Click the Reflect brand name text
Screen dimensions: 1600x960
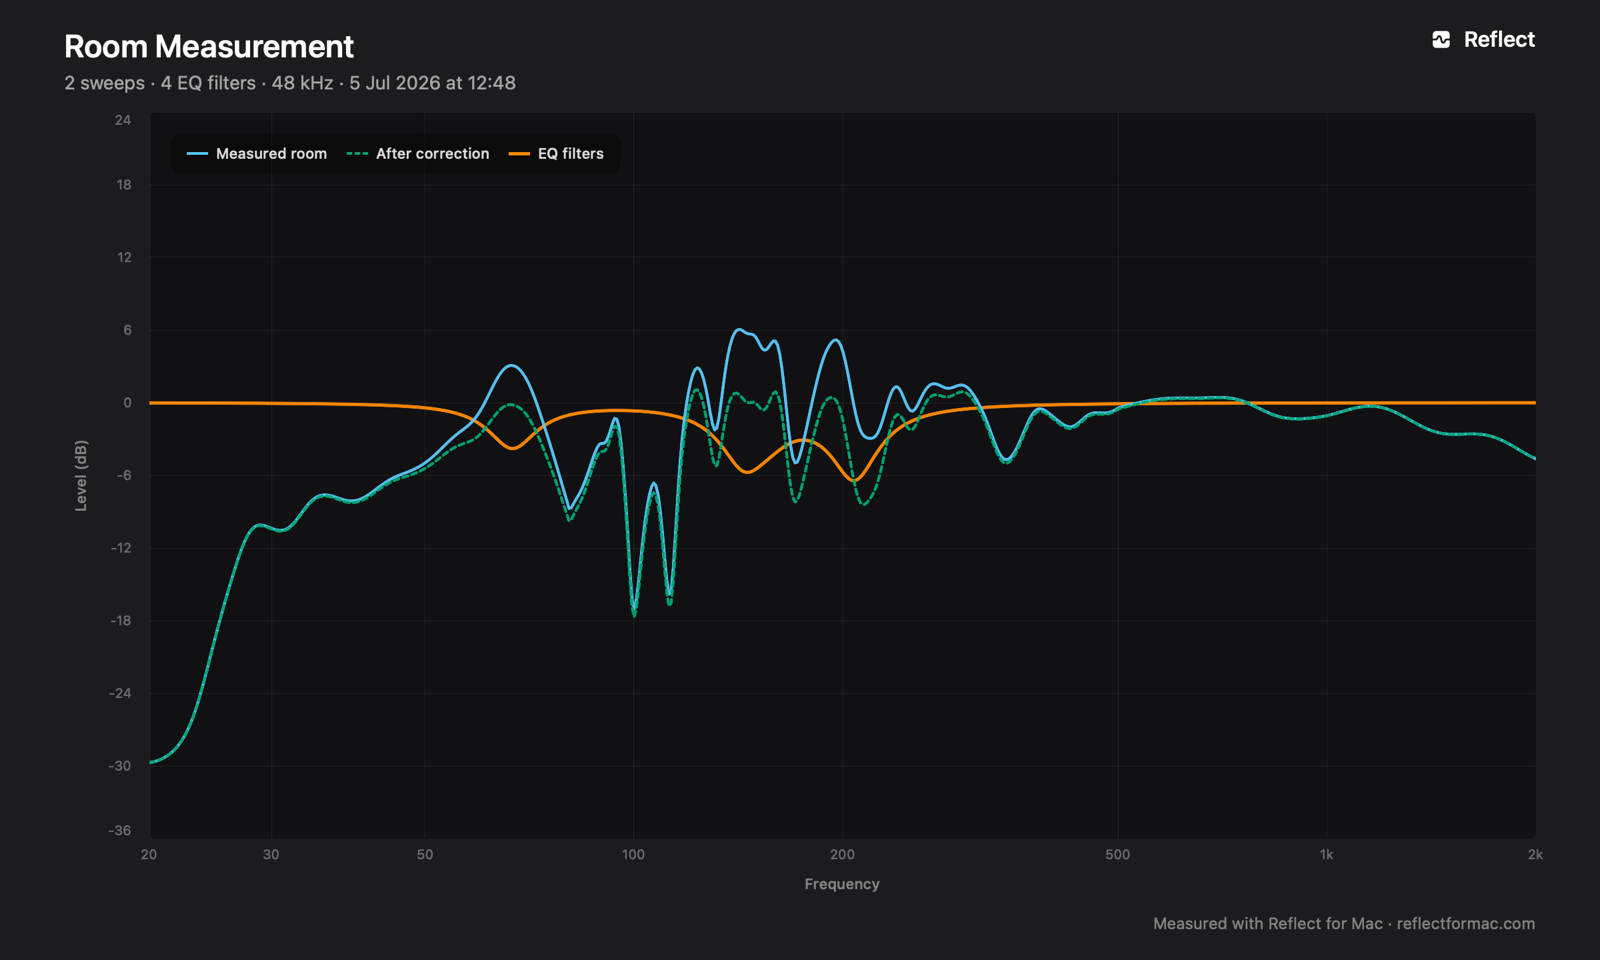tap(1499, 40)
